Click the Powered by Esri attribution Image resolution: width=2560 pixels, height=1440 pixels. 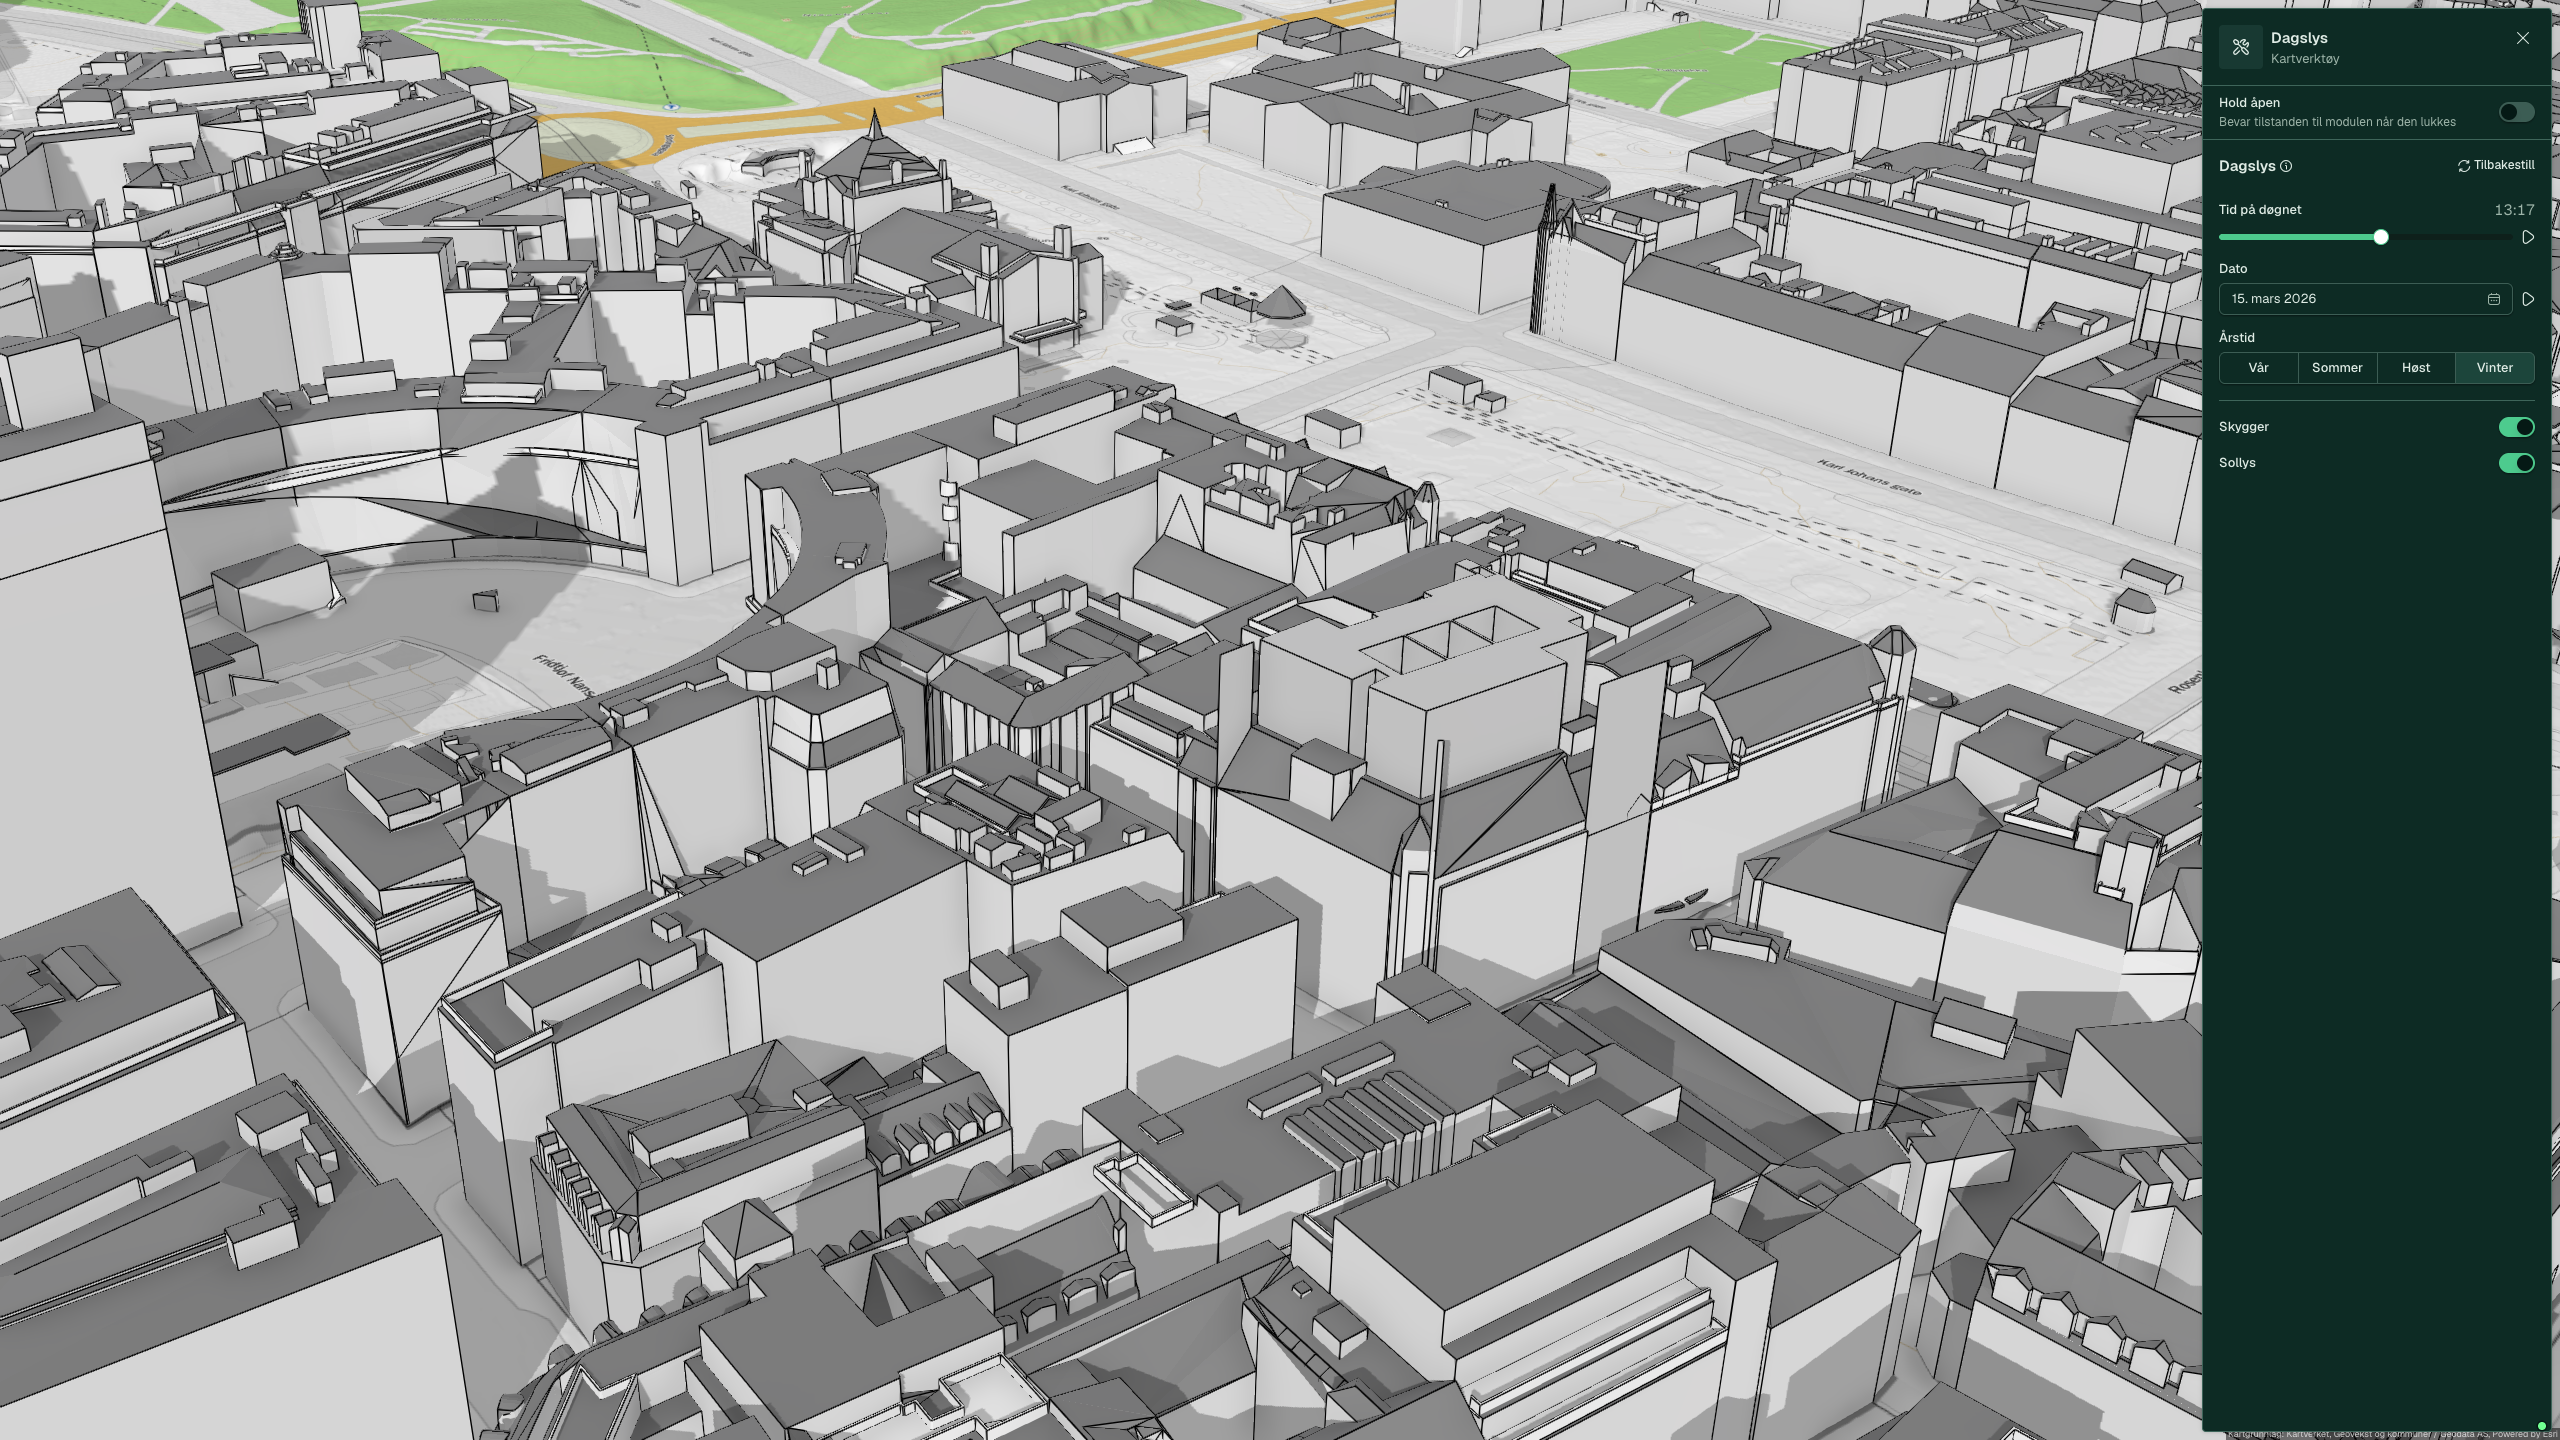click(x=2523, y=1434)
